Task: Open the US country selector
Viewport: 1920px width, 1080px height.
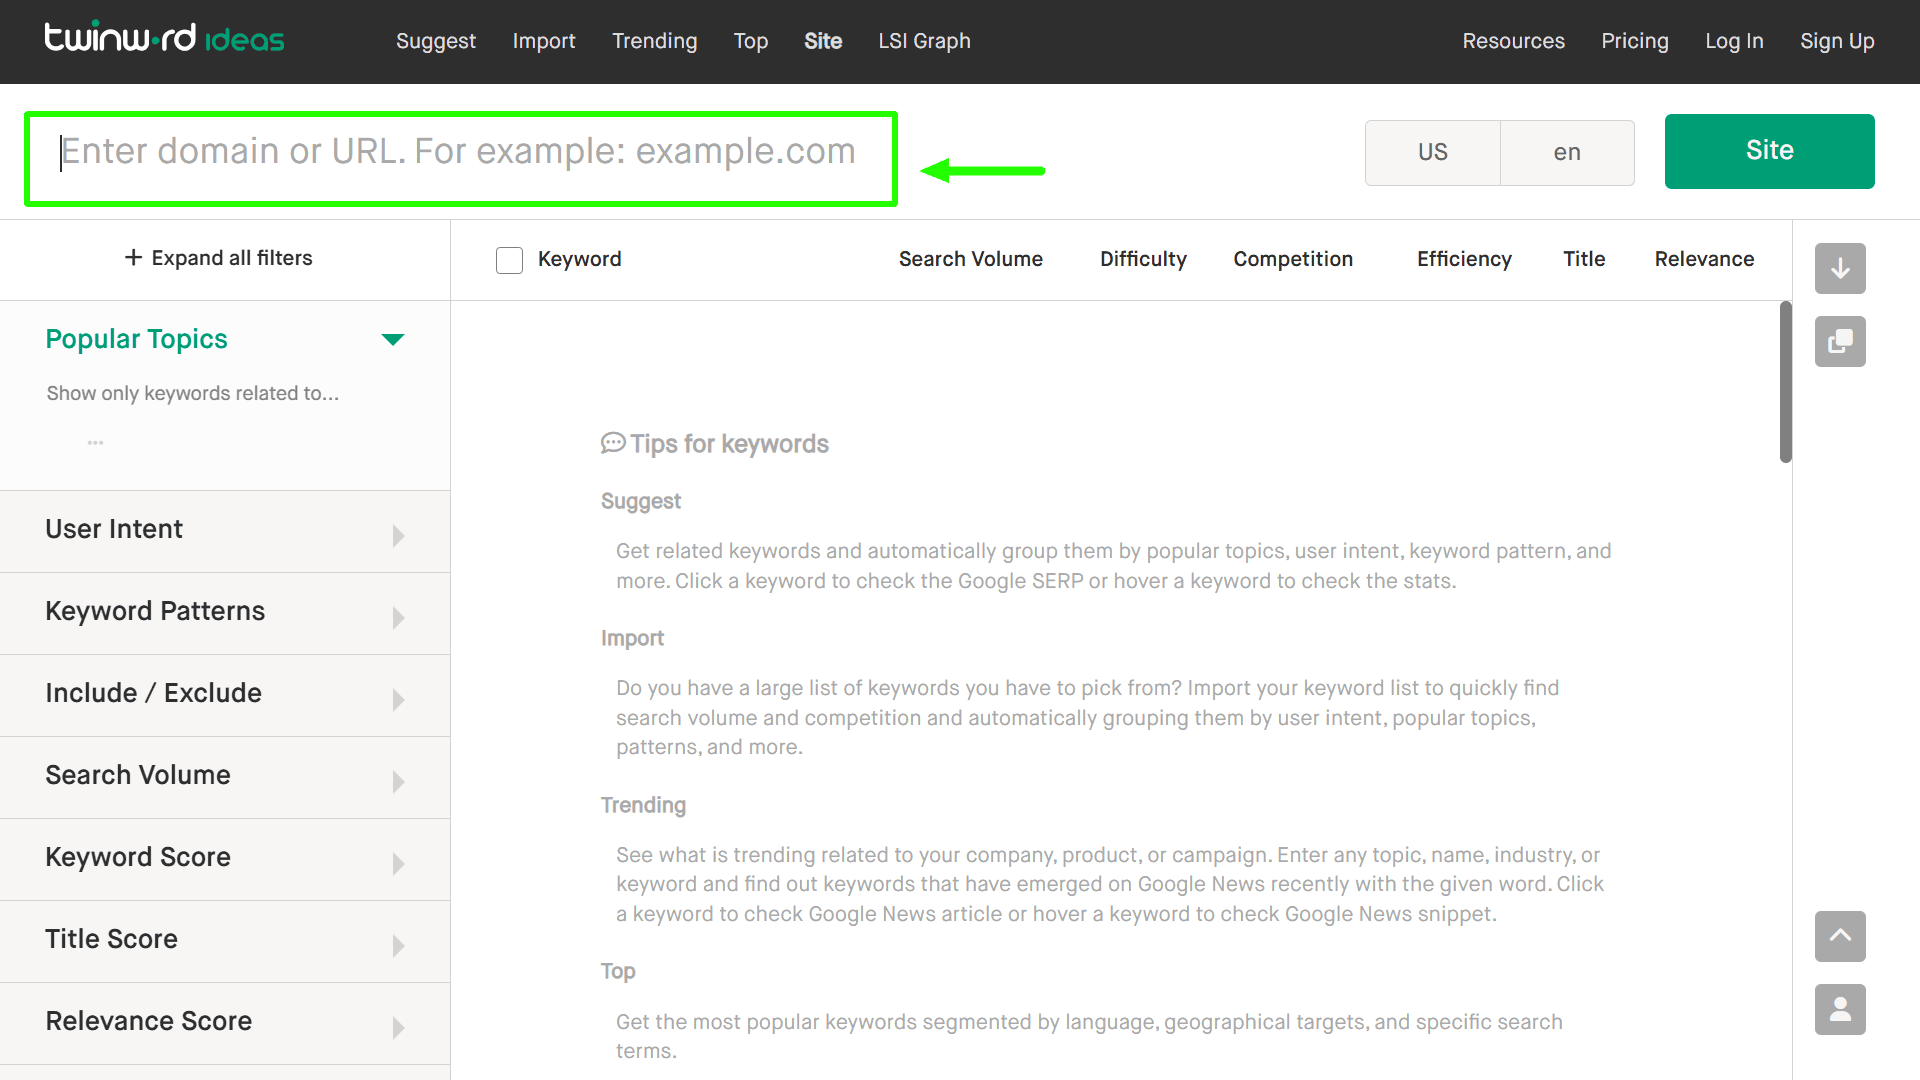Action: [x=1432, y=152]
